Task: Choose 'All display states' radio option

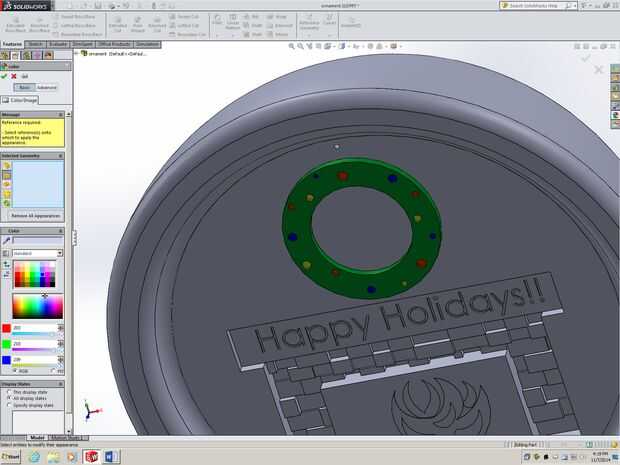Action: [x=9, y=399]
